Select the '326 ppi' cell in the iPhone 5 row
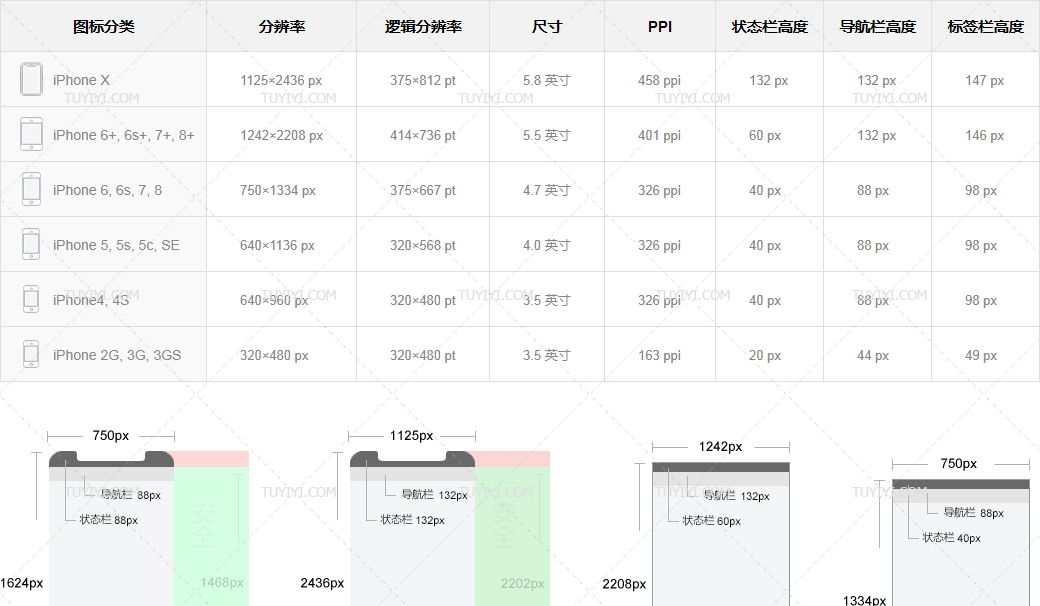Viewport: 1040px width, 606px height. click(x=659, y=245)
